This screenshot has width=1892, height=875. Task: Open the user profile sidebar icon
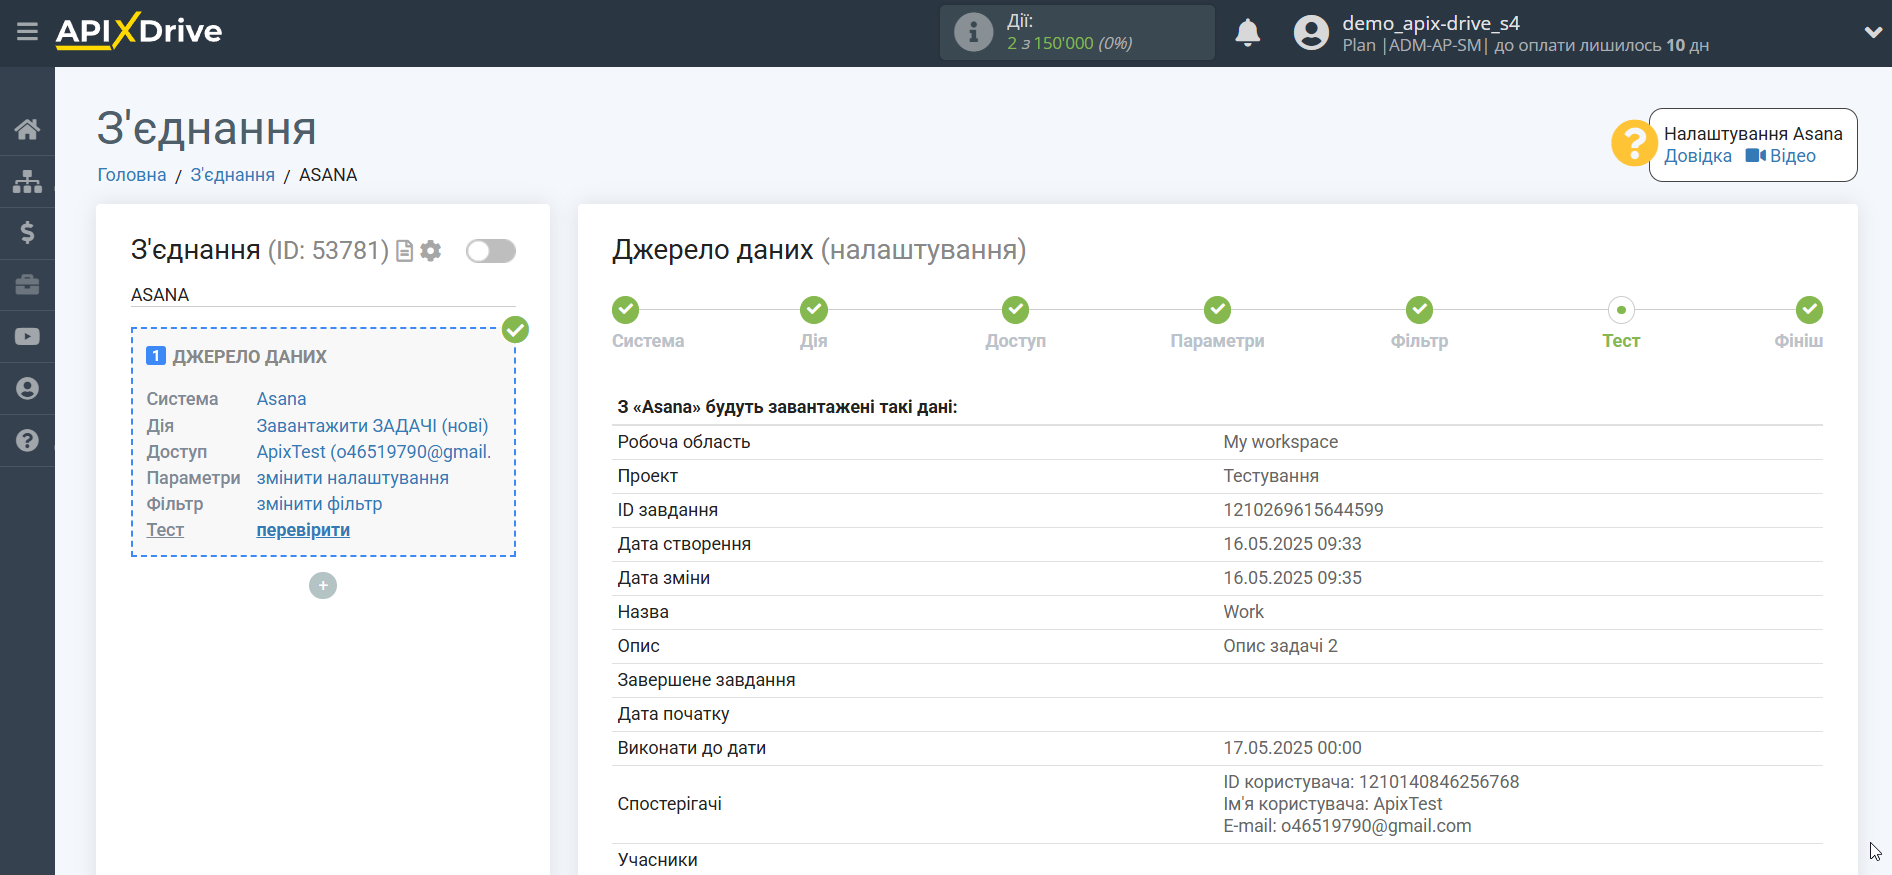(27, 389)
